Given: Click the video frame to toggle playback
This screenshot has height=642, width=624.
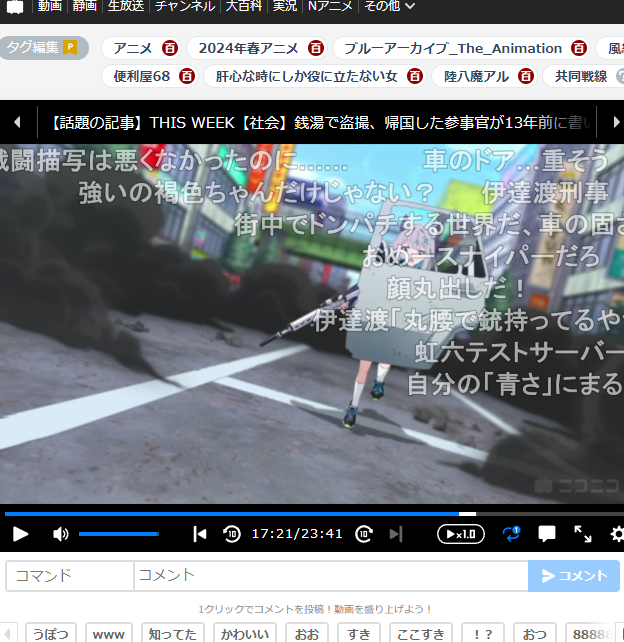Looking at the screenshot, I should [312, 323].
